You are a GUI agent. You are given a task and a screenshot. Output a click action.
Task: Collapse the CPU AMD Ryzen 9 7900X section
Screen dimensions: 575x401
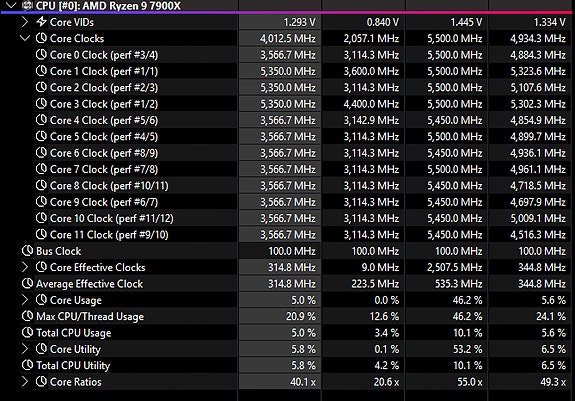[x=11, y=5]
